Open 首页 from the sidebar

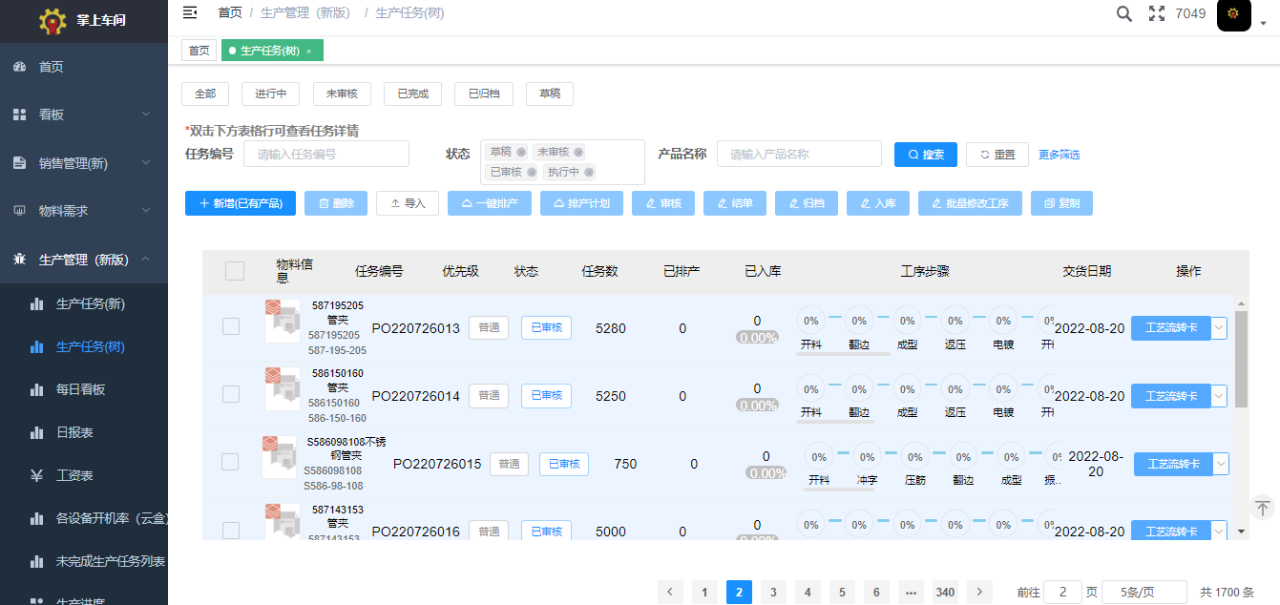coord(52,67)
